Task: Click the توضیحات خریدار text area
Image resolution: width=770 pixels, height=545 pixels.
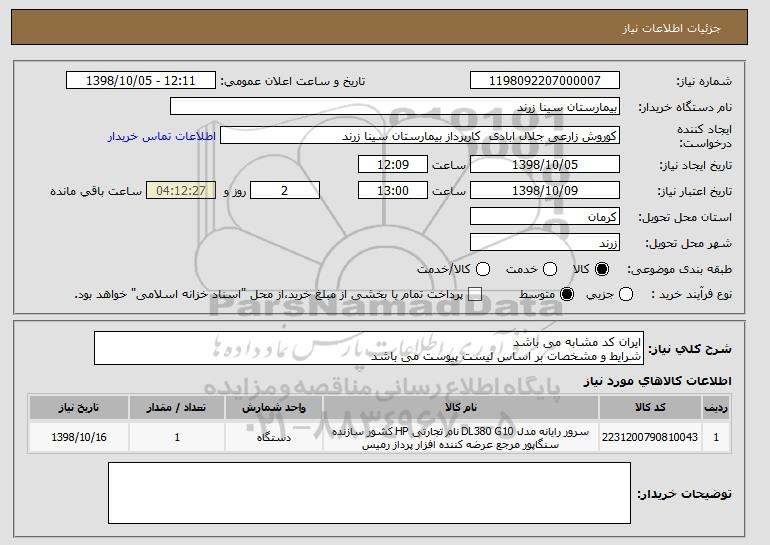Action: coord(369,493)
